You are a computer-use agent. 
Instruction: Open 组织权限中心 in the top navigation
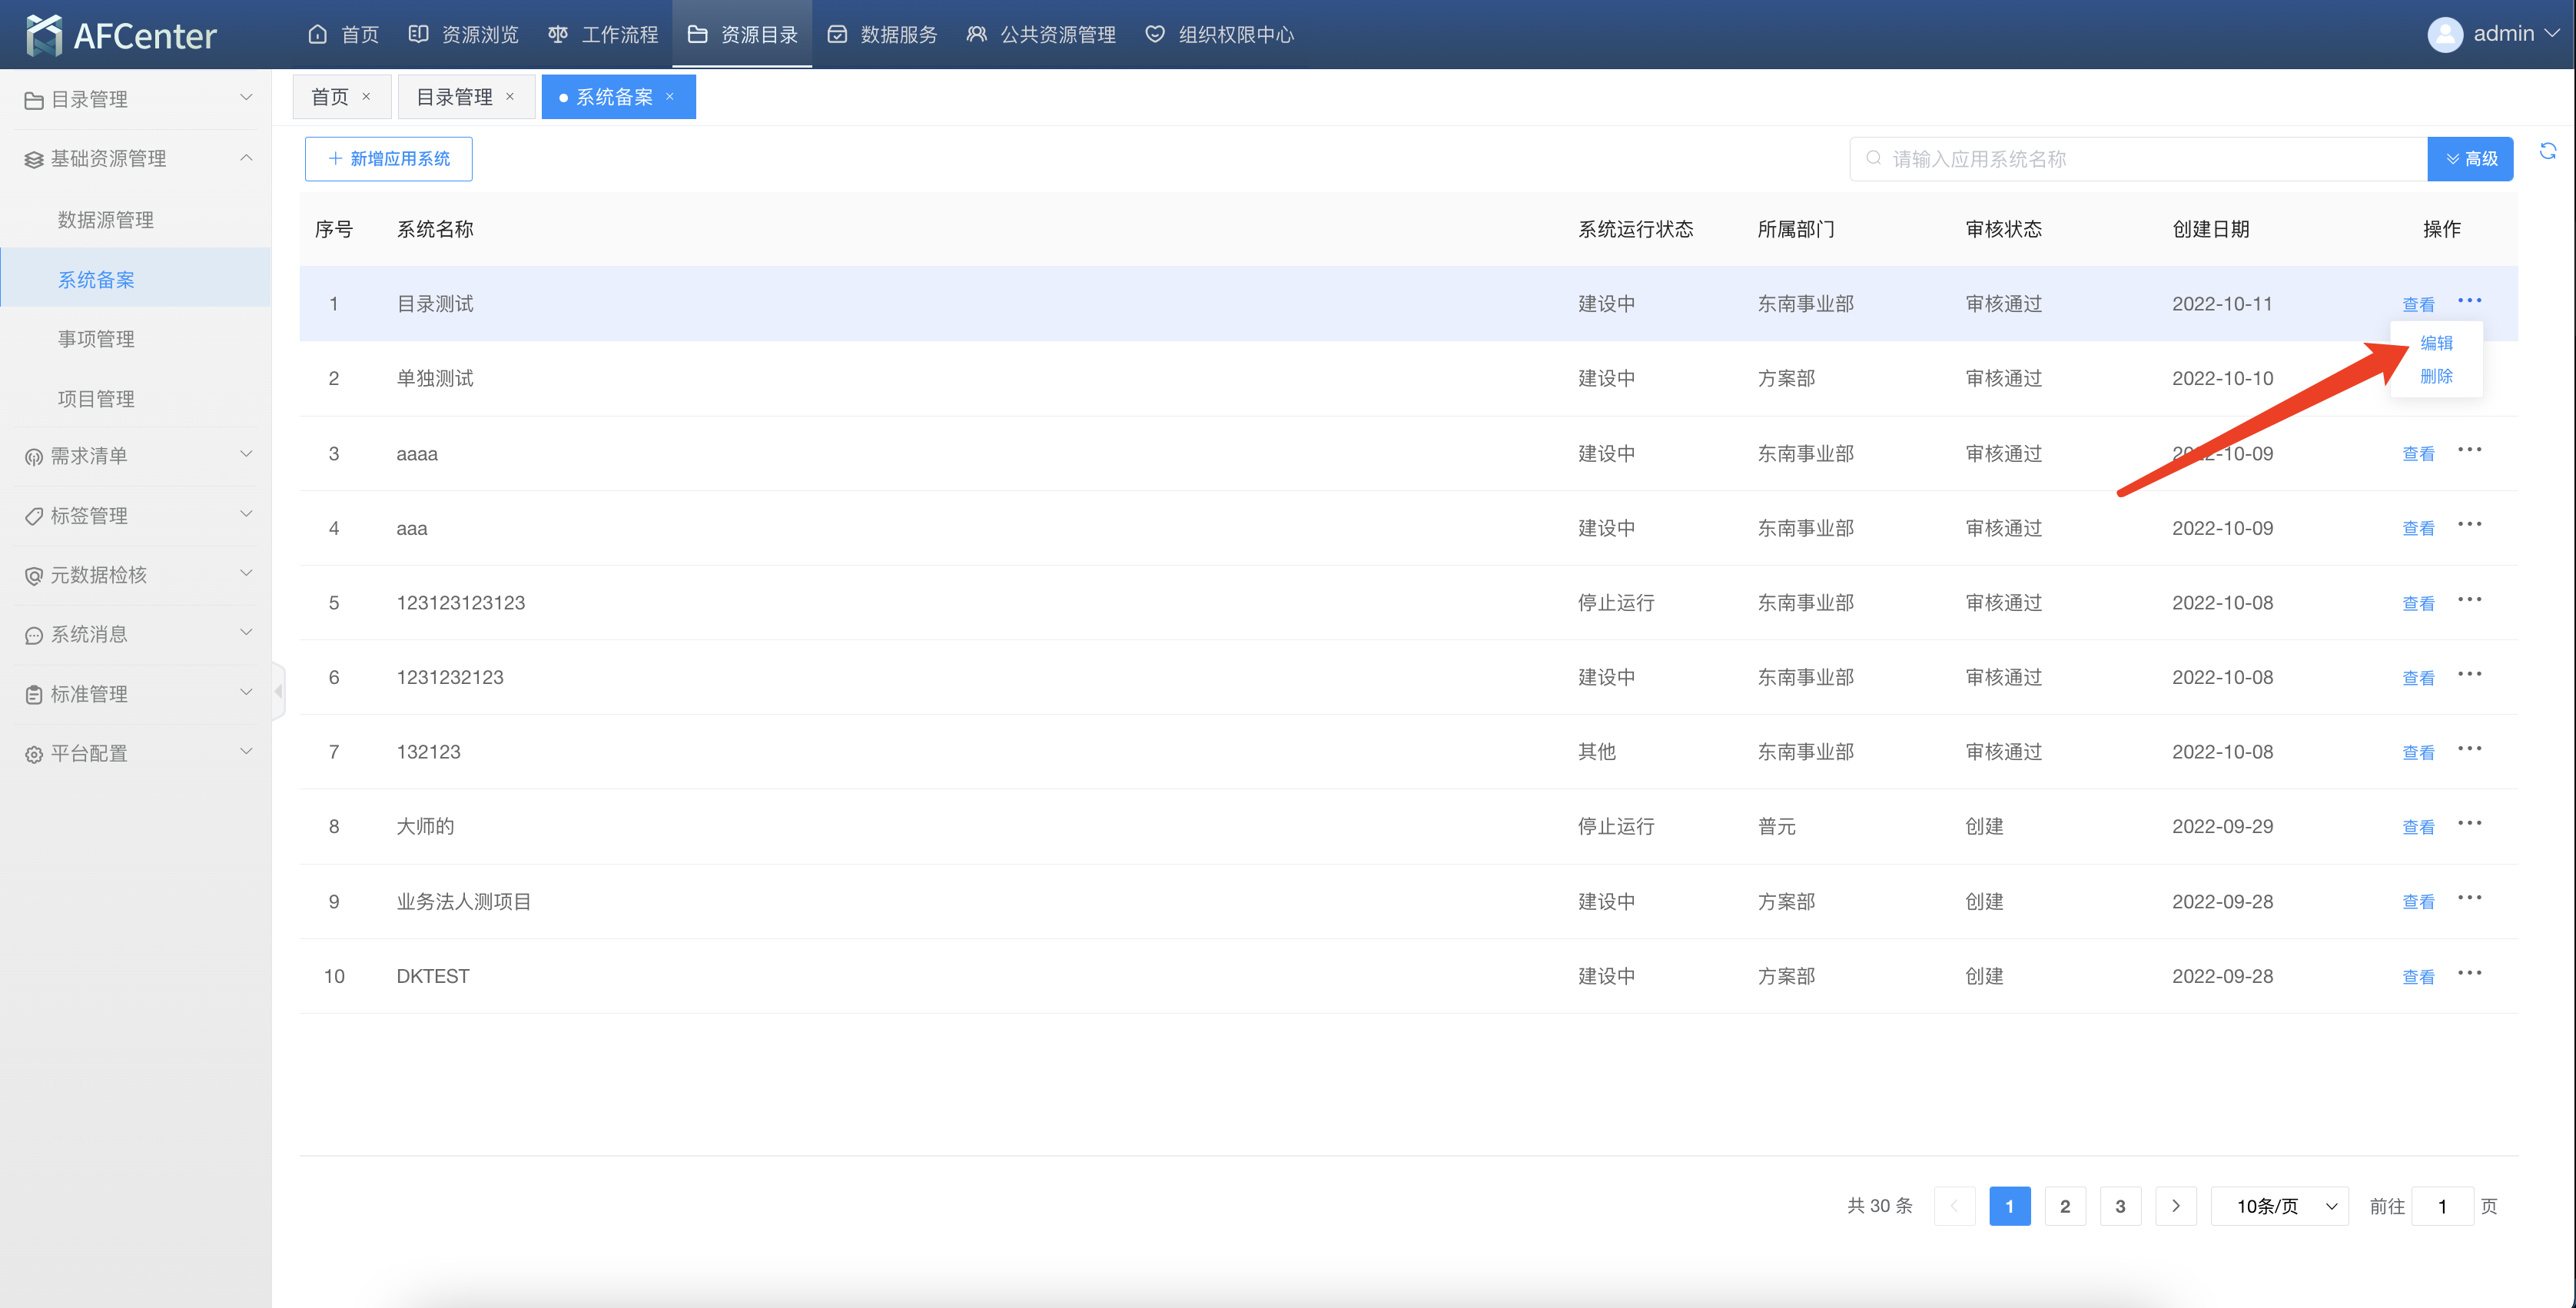coord(1219,35)
